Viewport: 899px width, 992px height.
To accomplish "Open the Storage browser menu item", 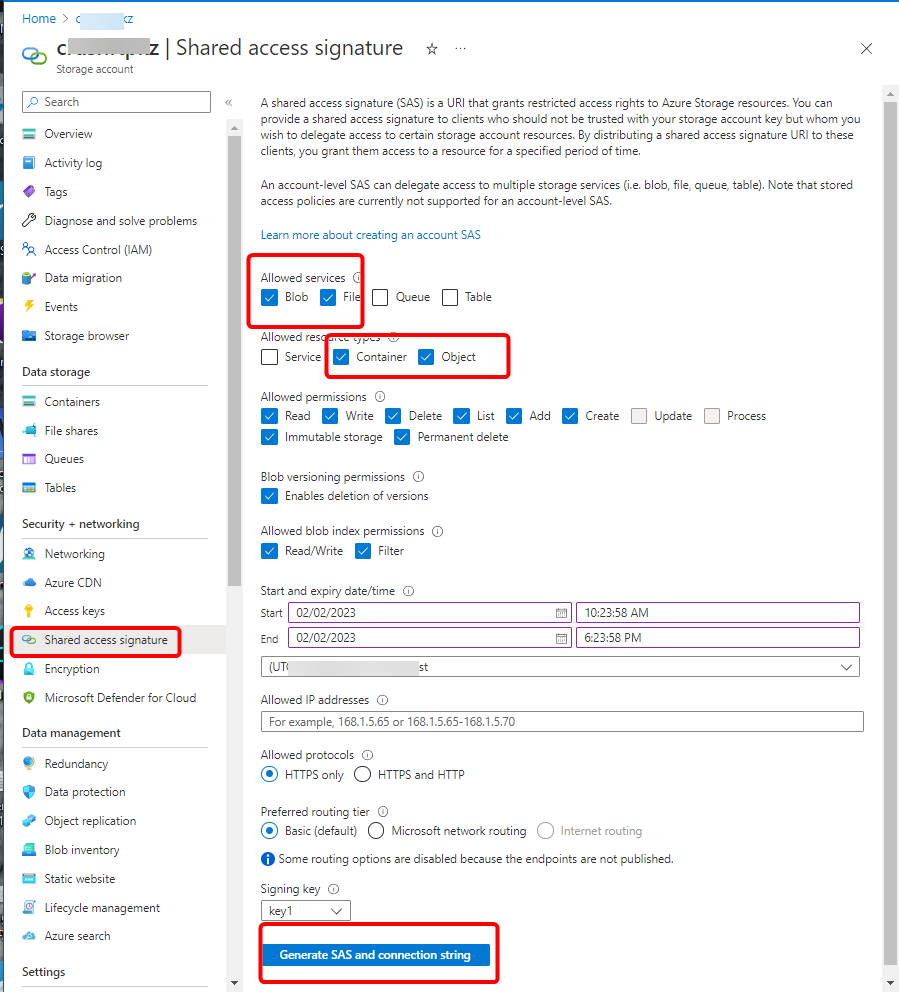I will click(87, 336).
